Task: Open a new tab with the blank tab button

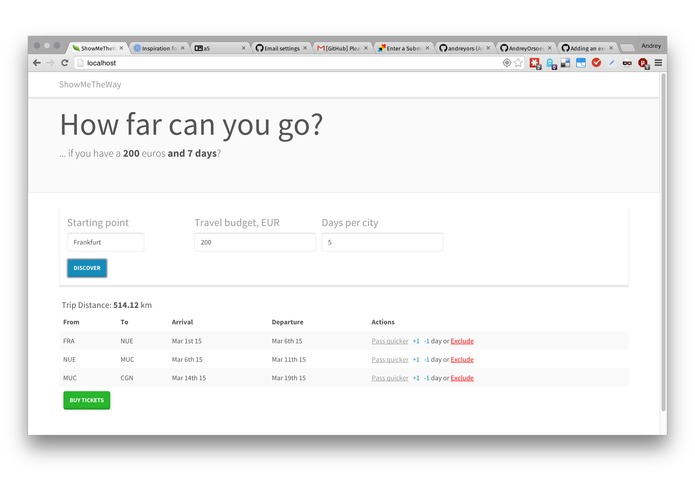Action: click(626, 48)
